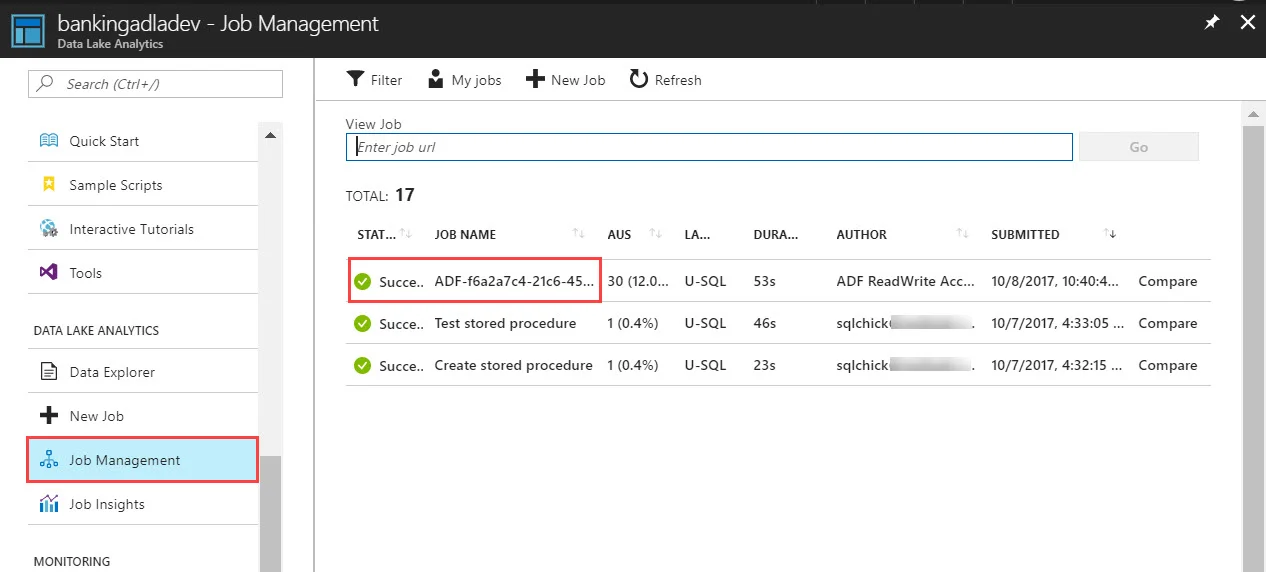Sort by the STATUS column arrows

pyautogui.click(x=406, y=234)
